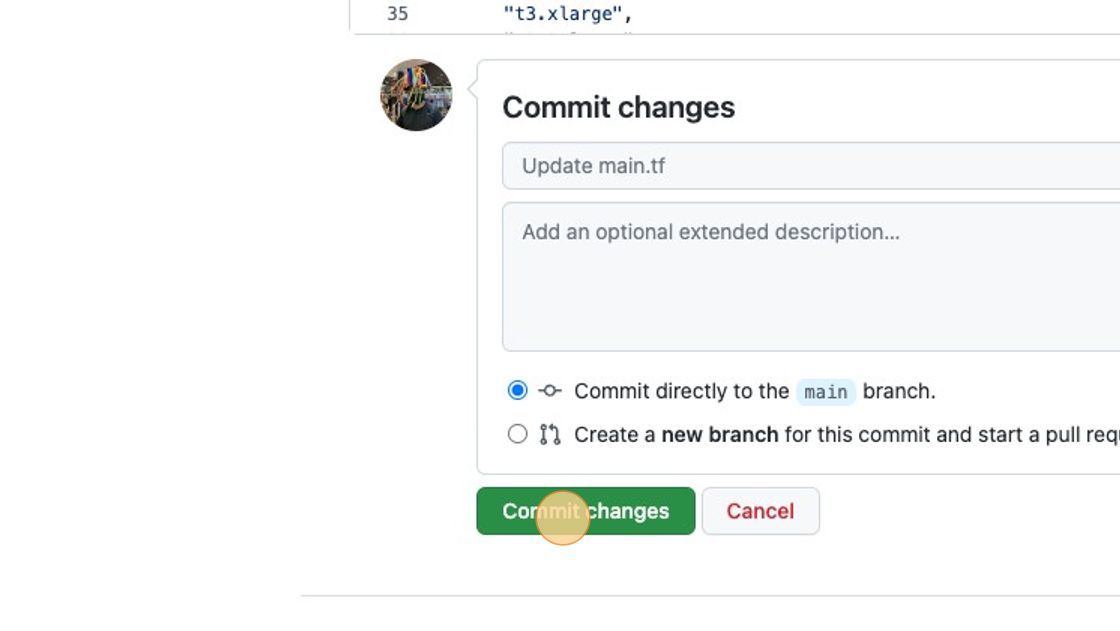1120x631 pixels.
Task: Click the green Commit changes button
Action: pos(586,511)
